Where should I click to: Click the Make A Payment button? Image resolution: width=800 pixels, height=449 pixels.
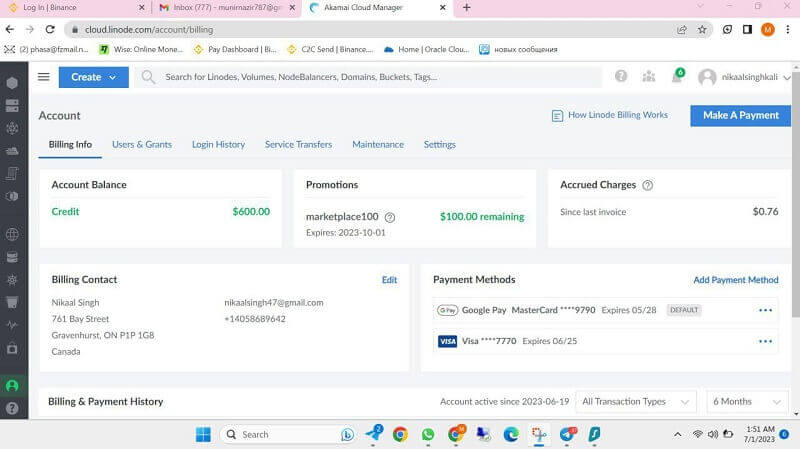point(740,115)
